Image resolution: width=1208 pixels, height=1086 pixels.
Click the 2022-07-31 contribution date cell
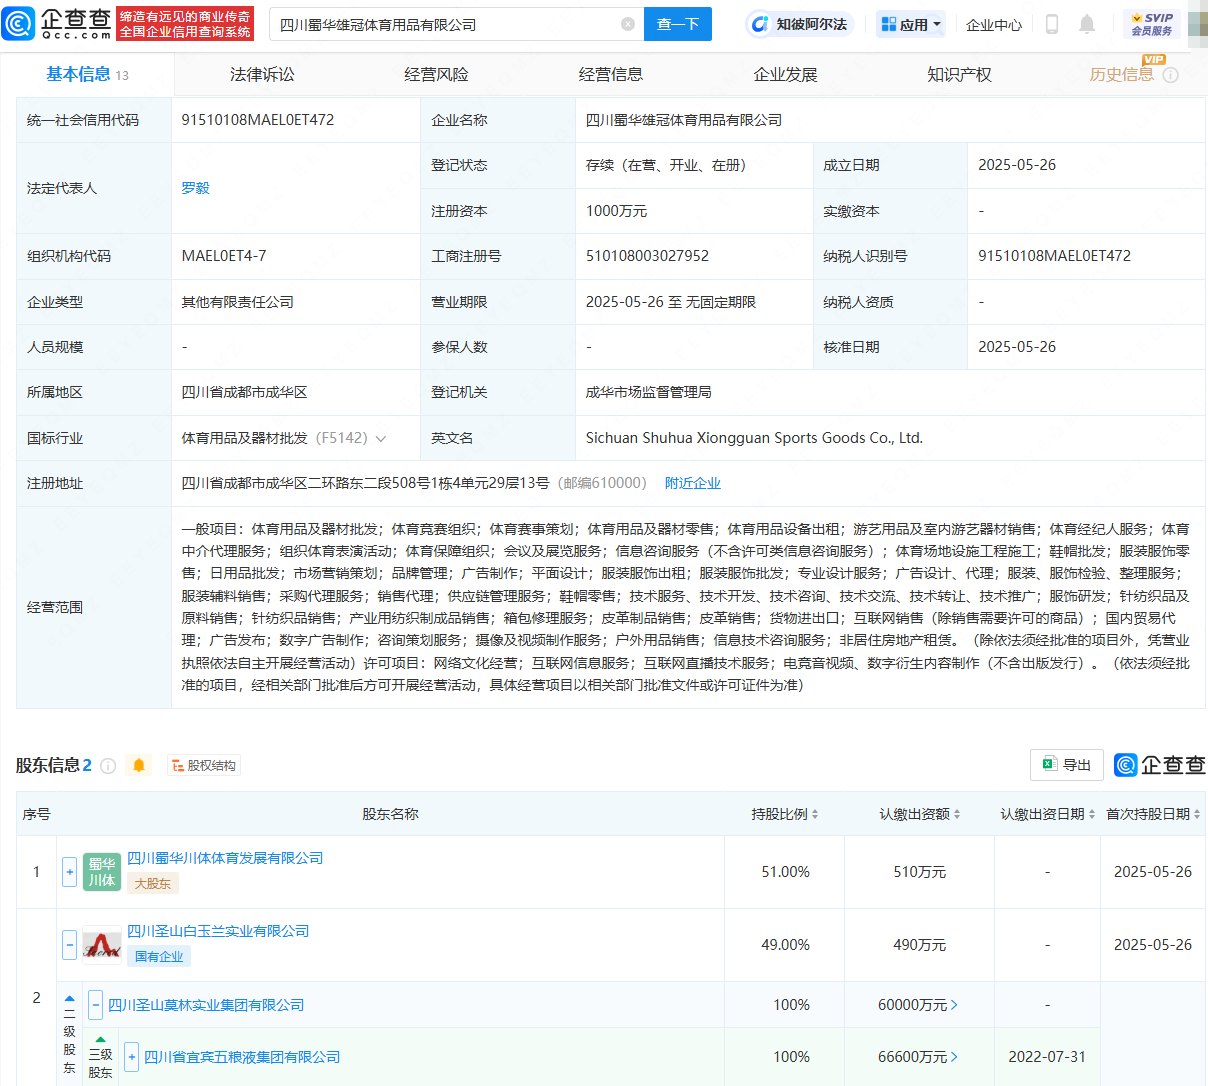(1047, 1057)
